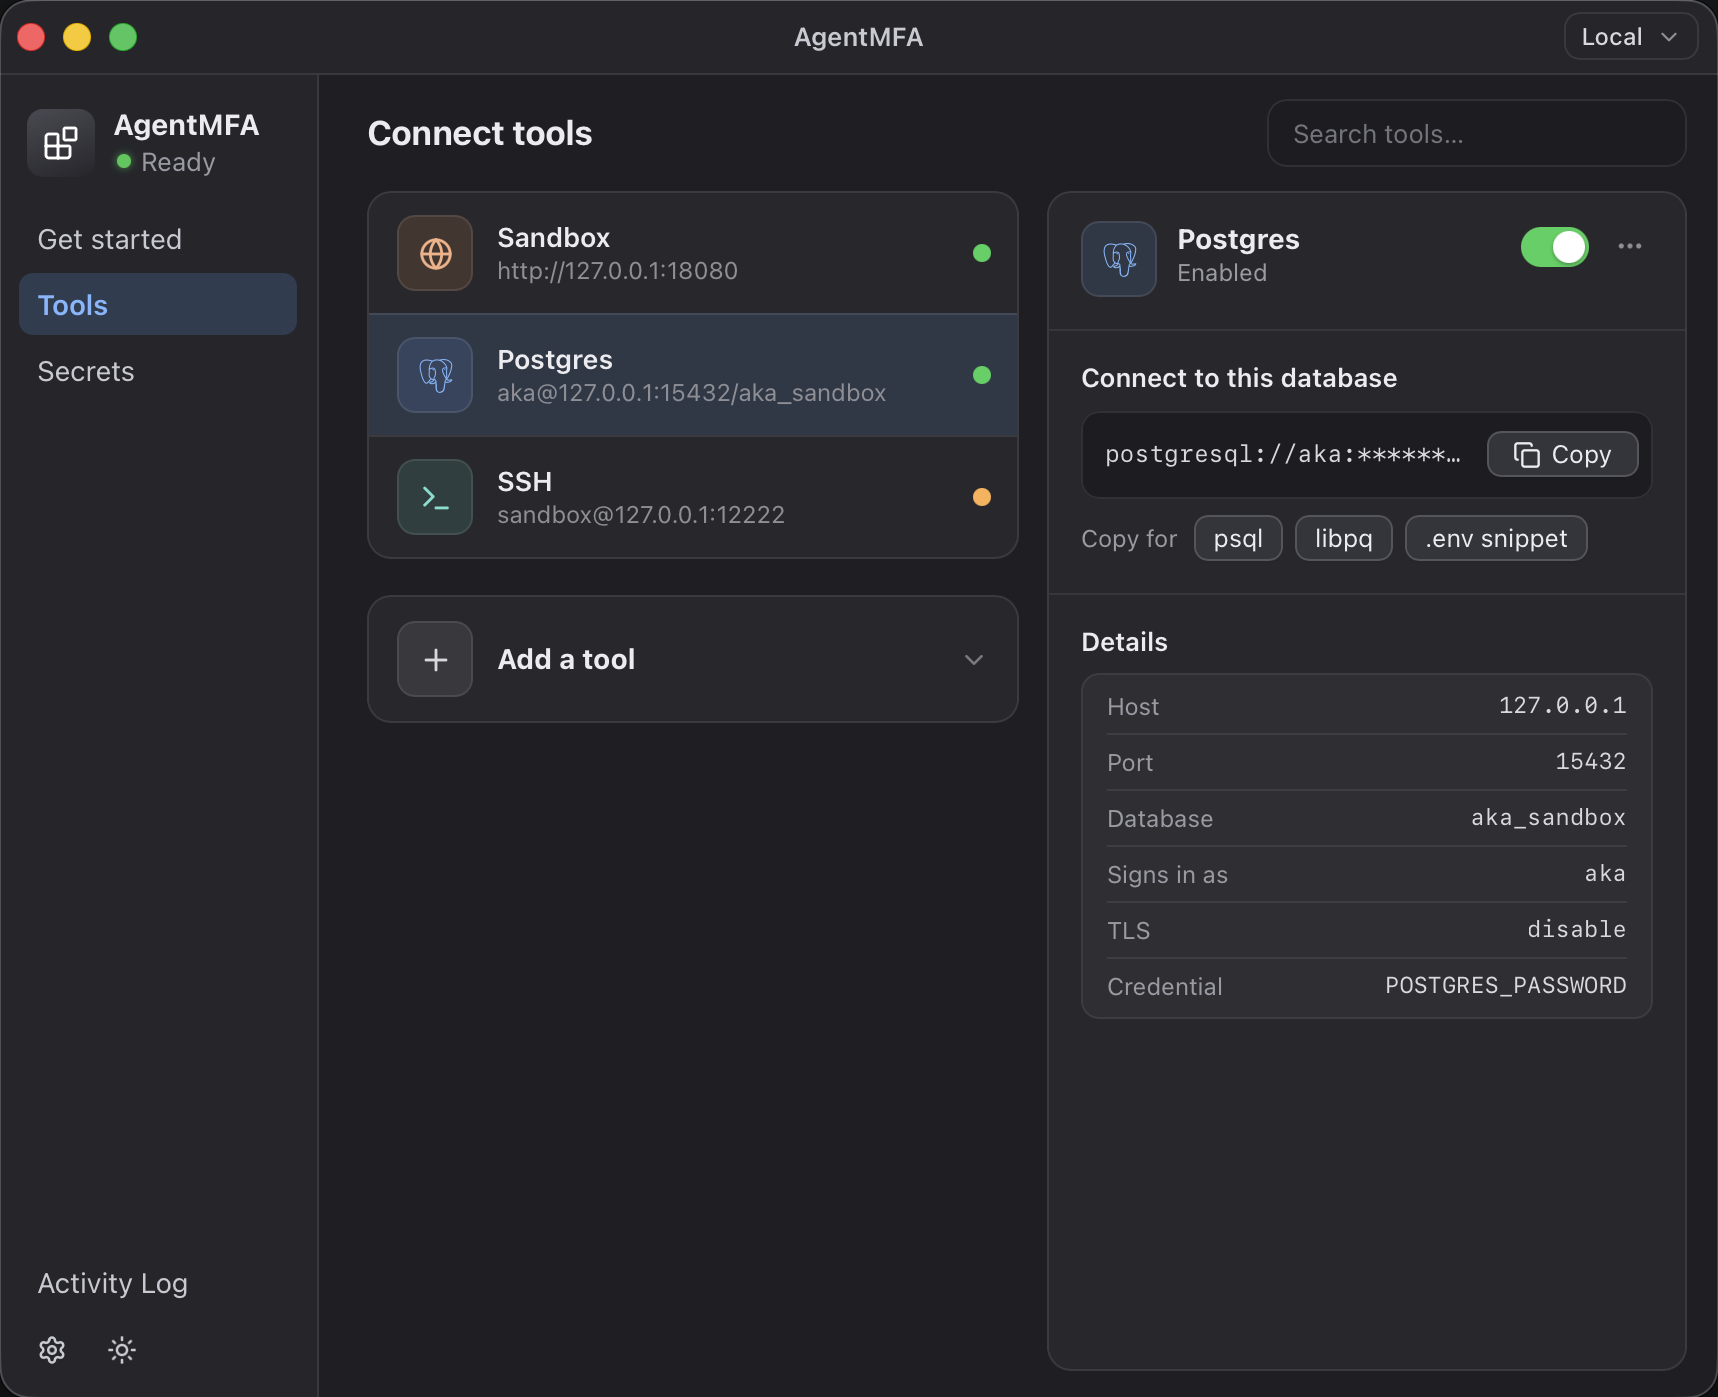Click Credential value POSTGRES_PASSWORD
Viewport: 1718px width, 1397px height.
click(1505, 985)
